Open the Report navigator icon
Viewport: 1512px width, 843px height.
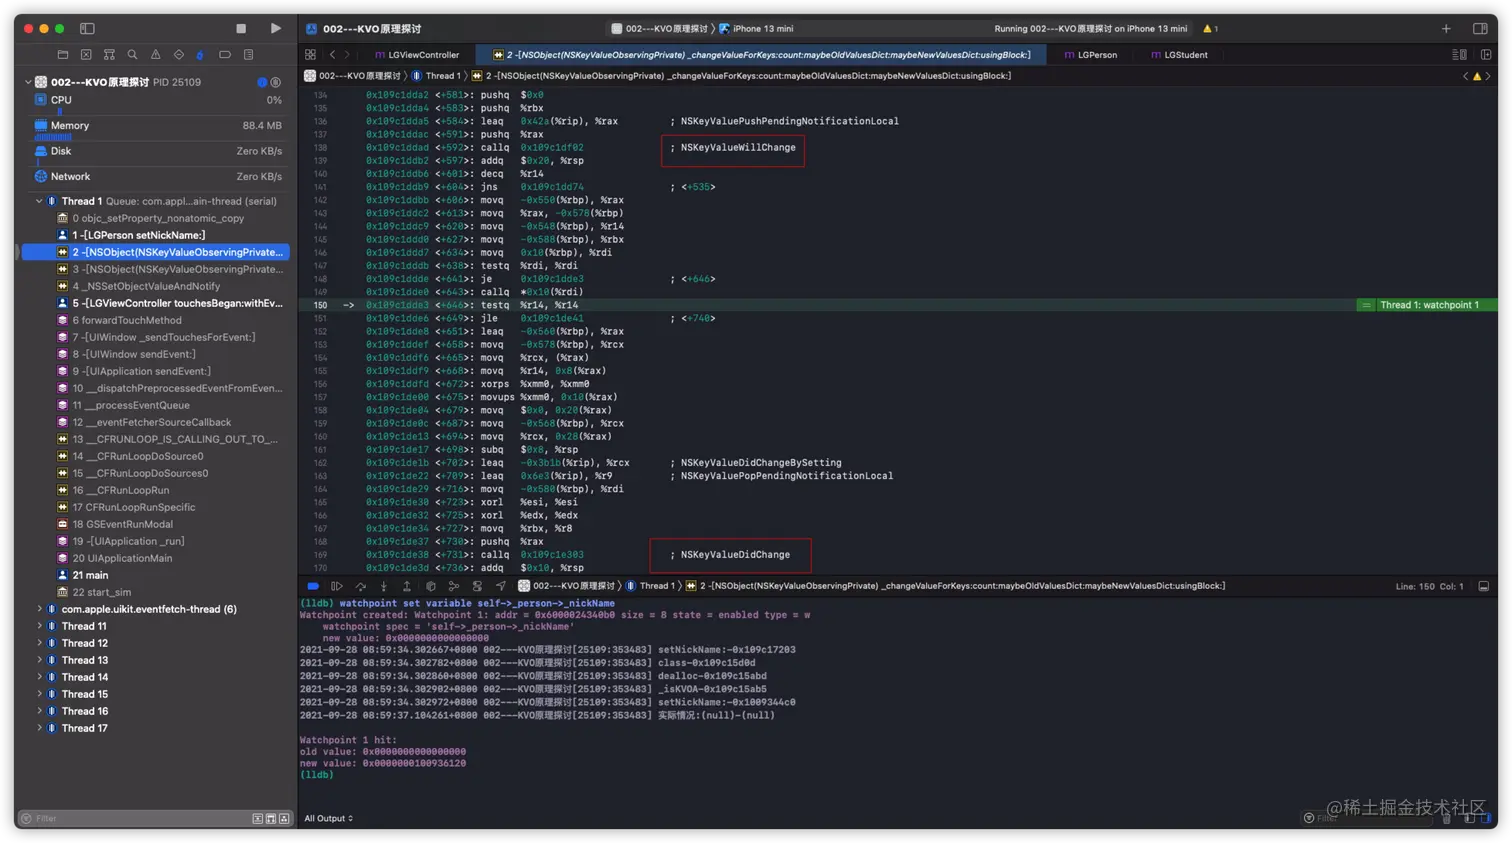(x=248, y=55)
